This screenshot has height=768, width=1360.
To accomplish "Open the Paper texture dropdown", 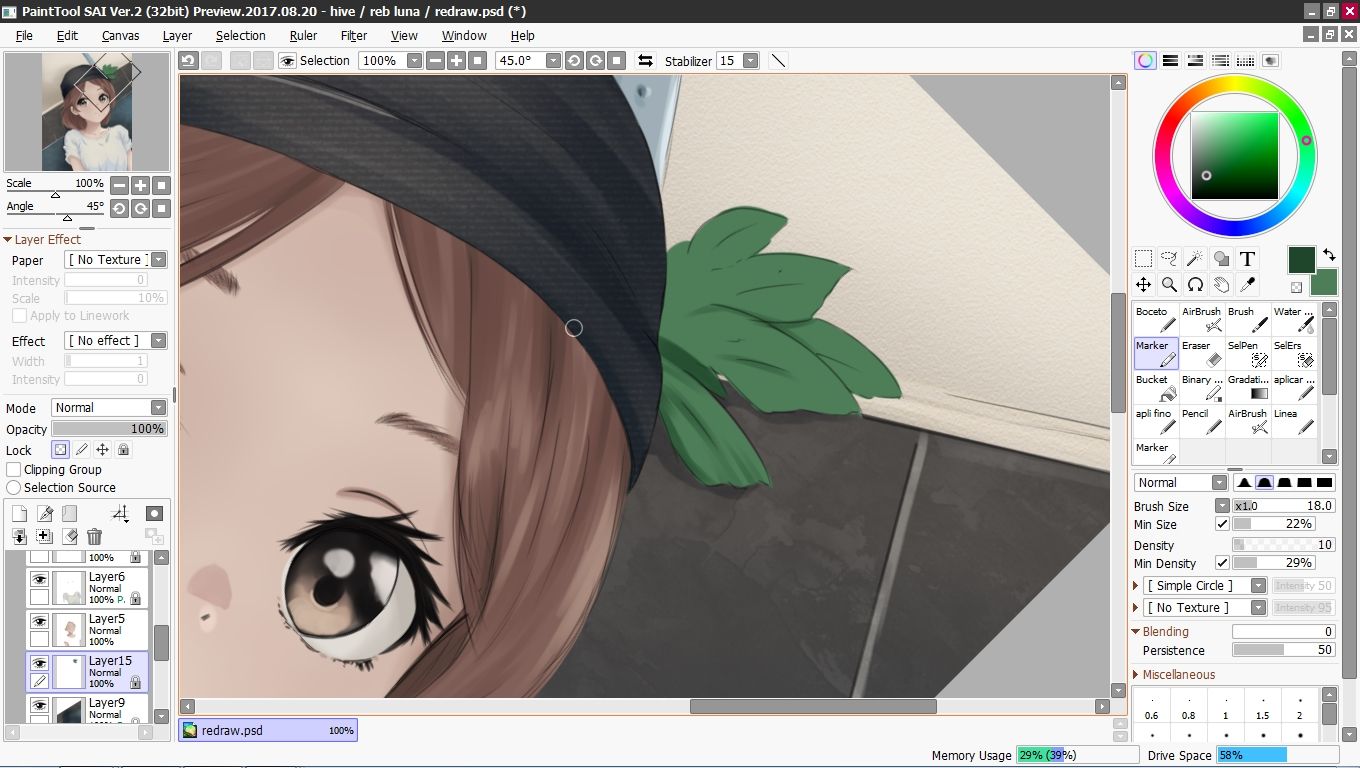I will 158,260.
